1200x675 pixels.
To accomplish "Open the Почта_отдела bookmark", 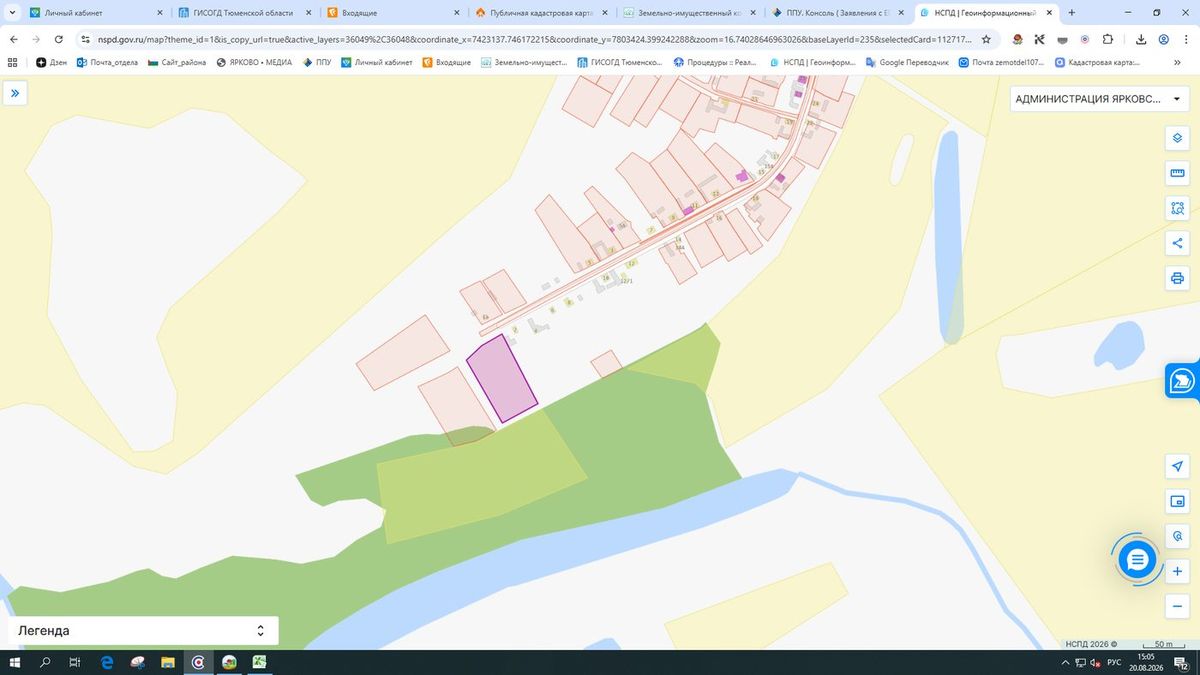I will [x=107, y=62].
